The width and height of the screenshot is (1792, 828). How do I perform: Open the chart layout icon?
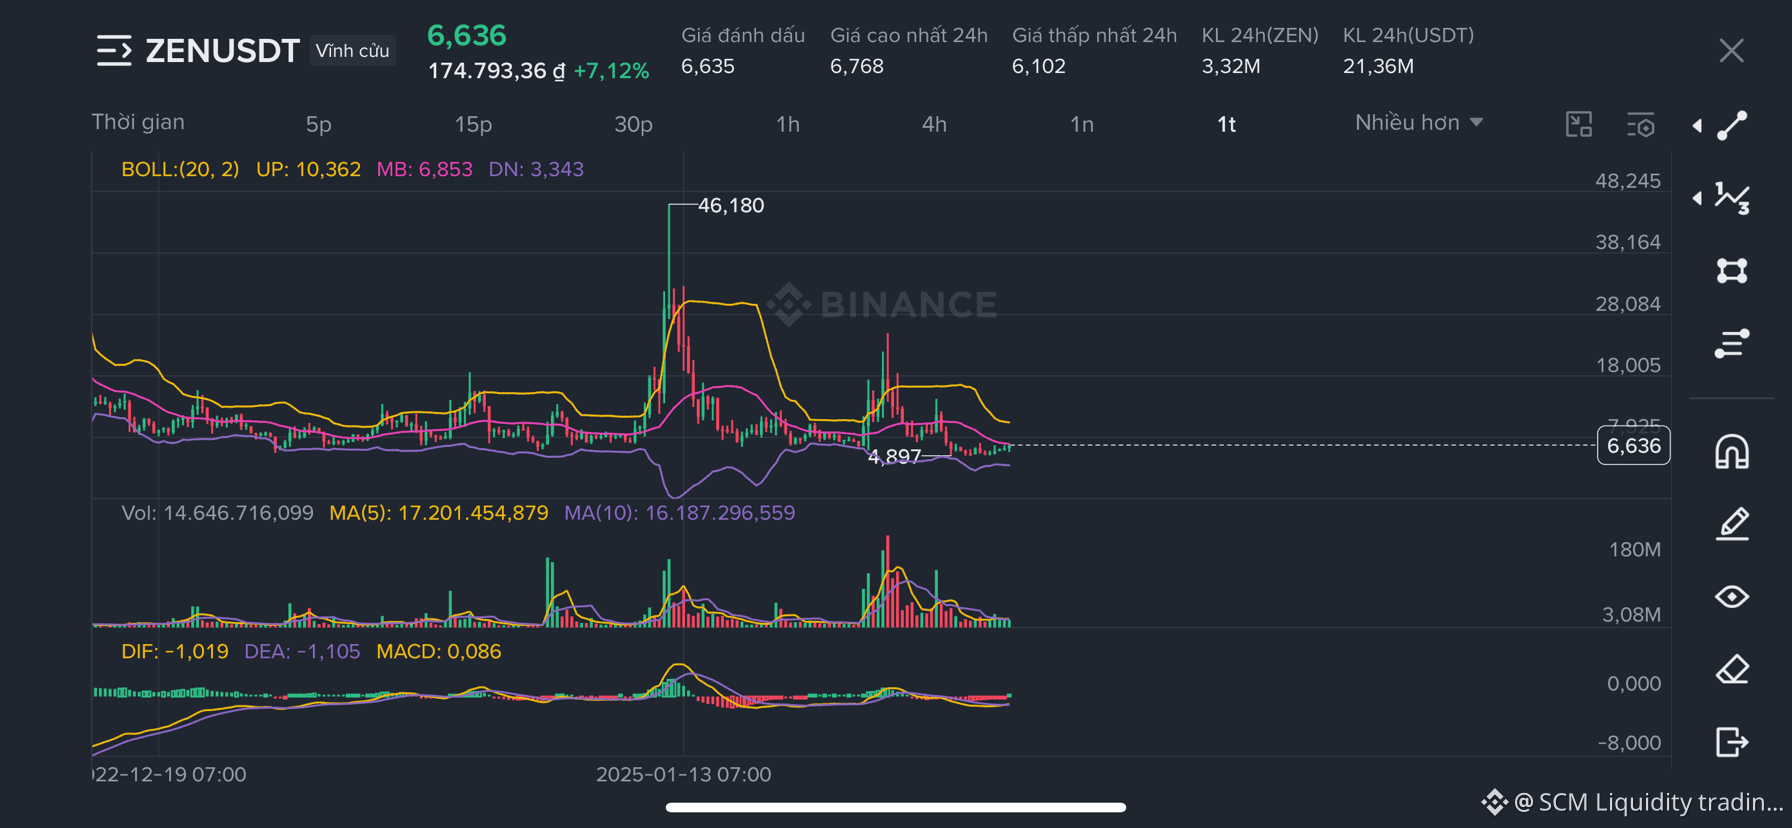tap(1579, 124)
